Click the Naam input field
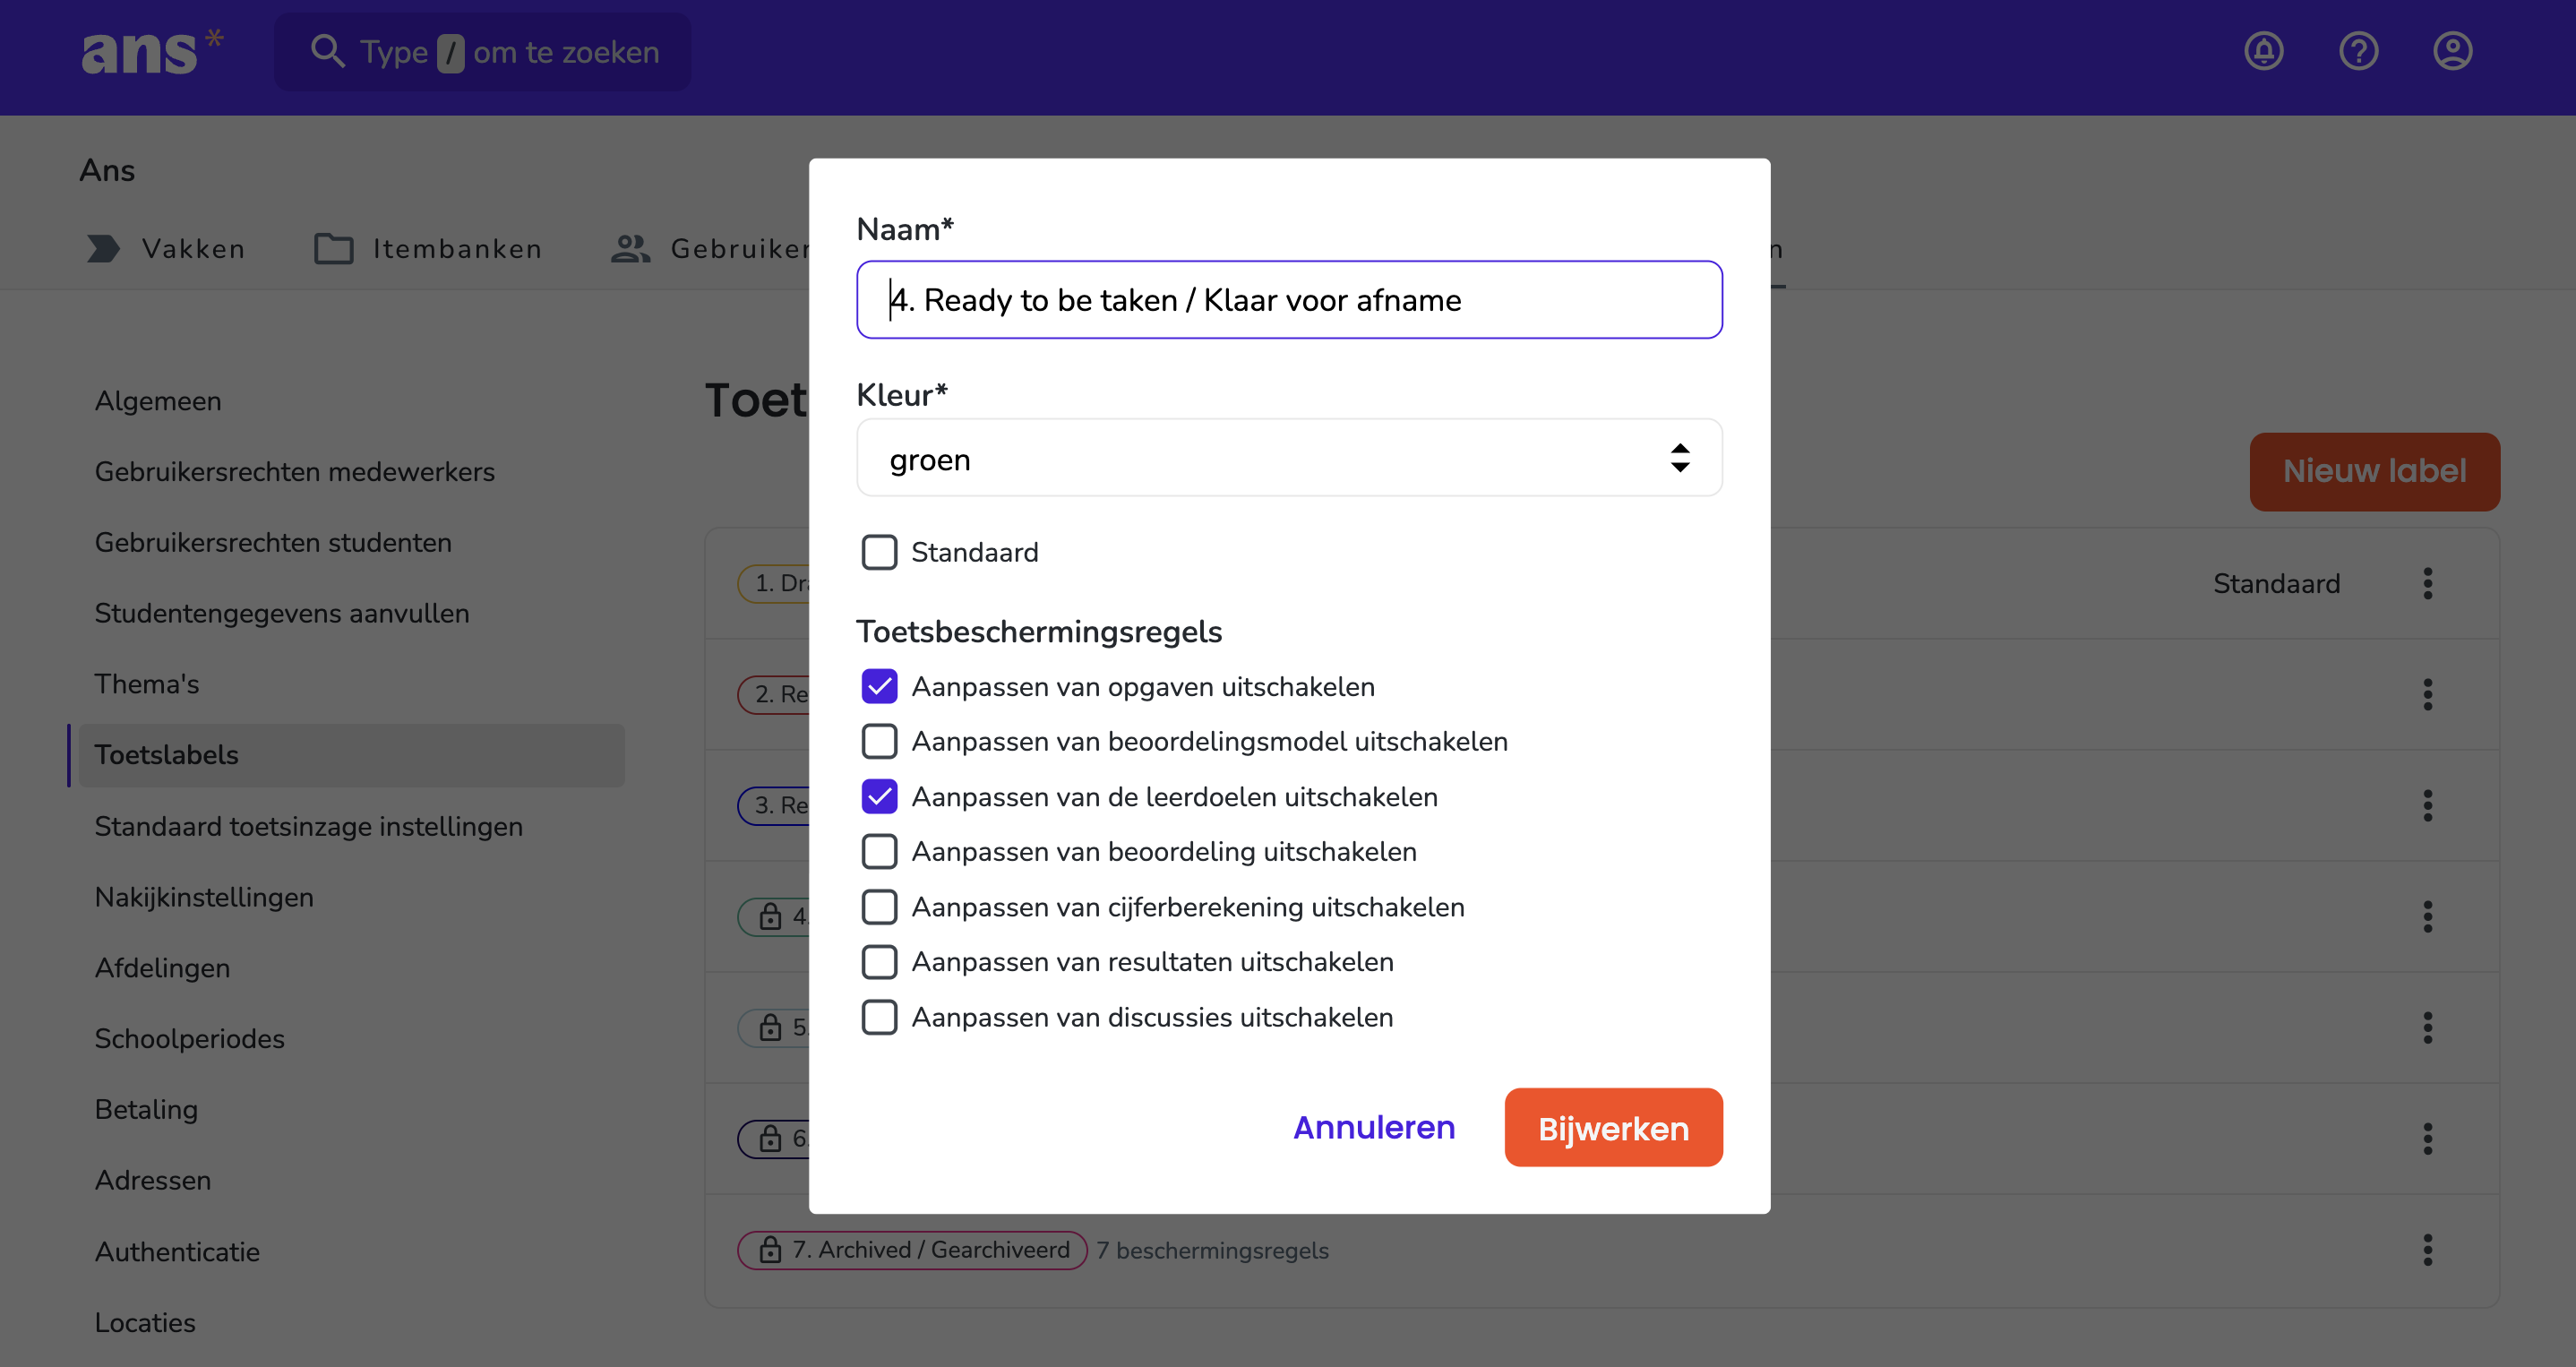 click(1289, 300)
